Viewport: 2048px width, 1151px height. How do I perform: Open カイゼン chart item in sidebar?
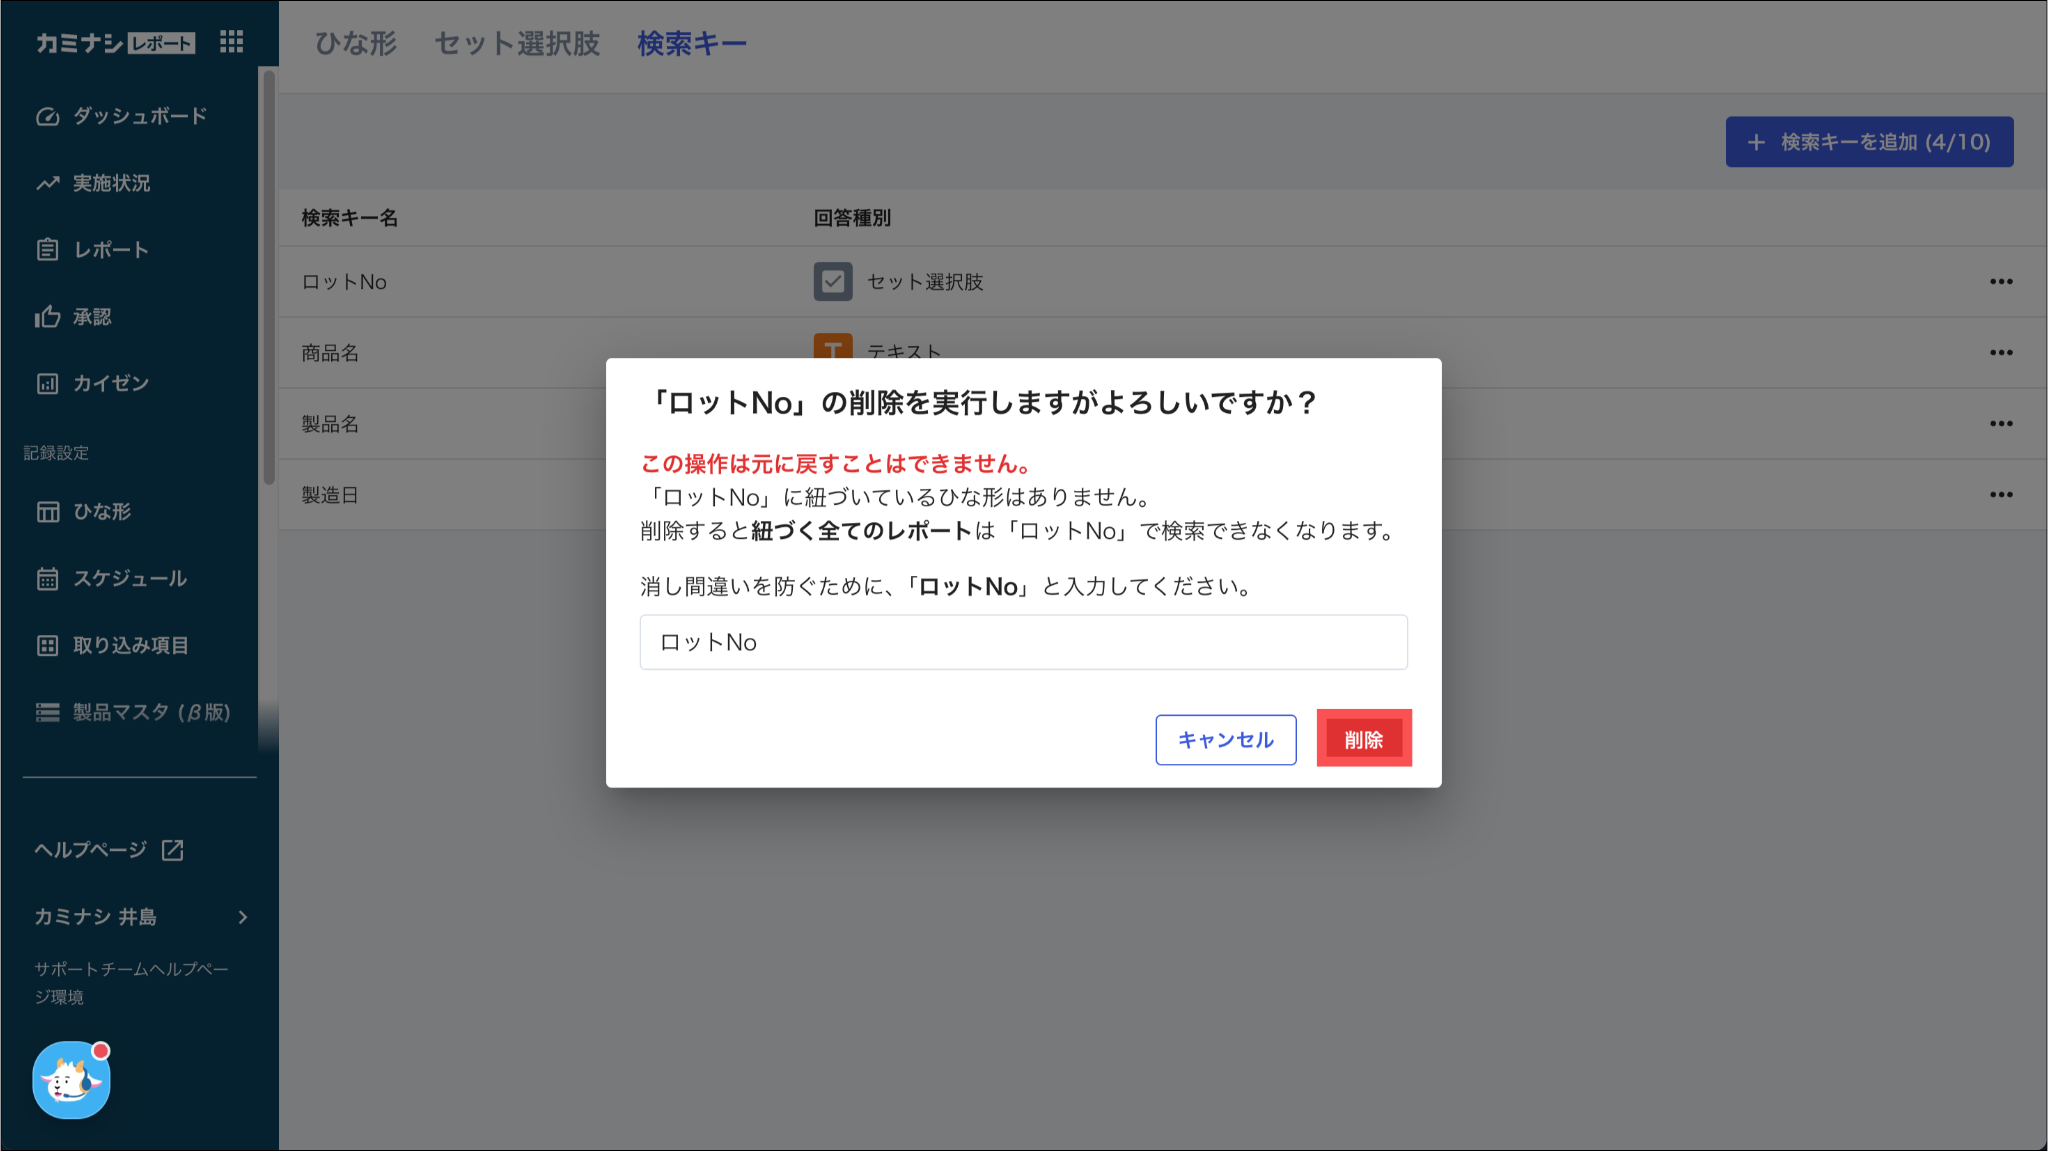[x=110, y=383]
